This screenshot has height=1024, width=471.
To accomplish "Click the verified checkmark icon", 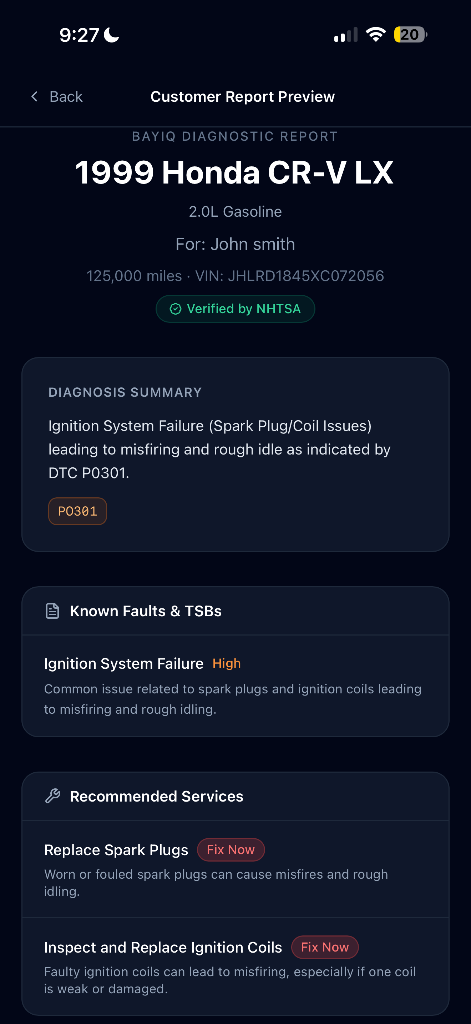I will [x=175, y=309].
